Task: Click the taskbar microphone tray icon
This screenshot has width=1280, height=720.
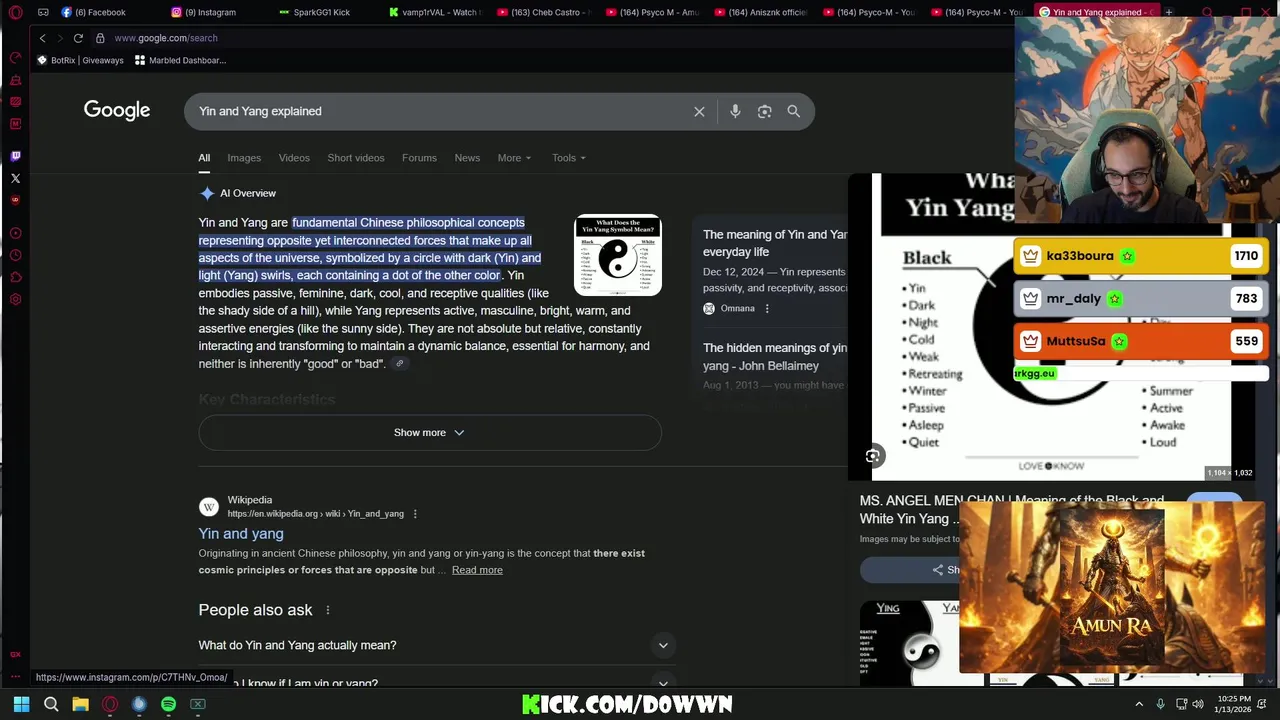Action: [x=1160, y=704]
